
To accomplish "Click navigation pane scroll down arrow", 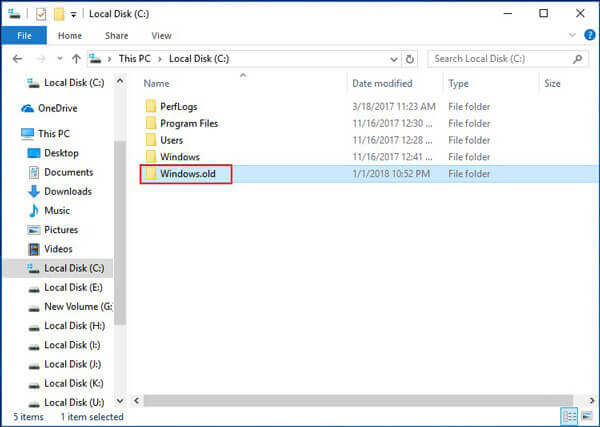I will click(x=120, y=401).
